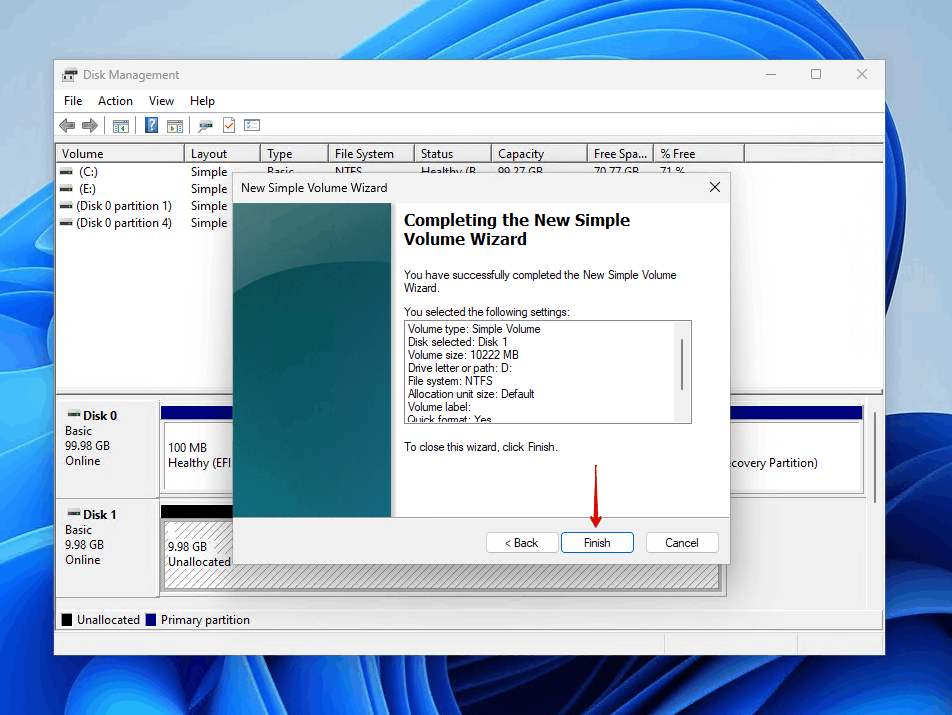Click the settings checklist toolbar icon
Screen dimensions: 952x715
pos(252,125)
